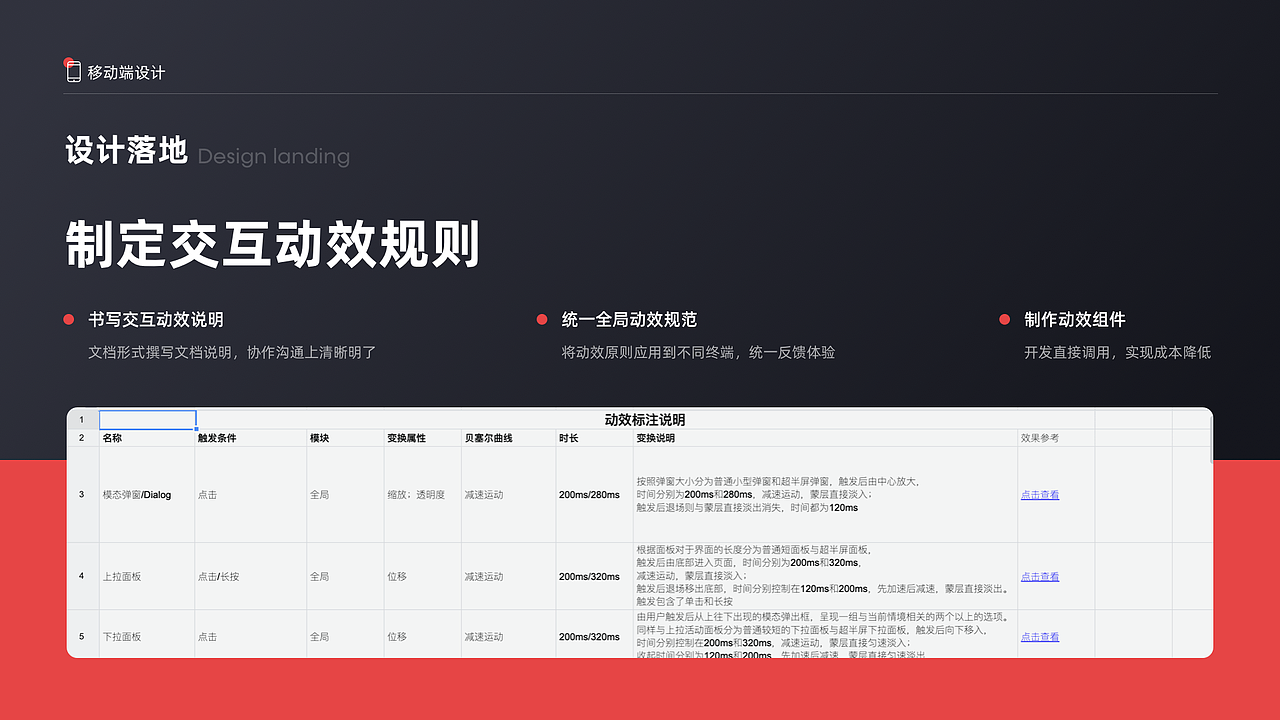Click the 时长 column header

pos(567,437)
